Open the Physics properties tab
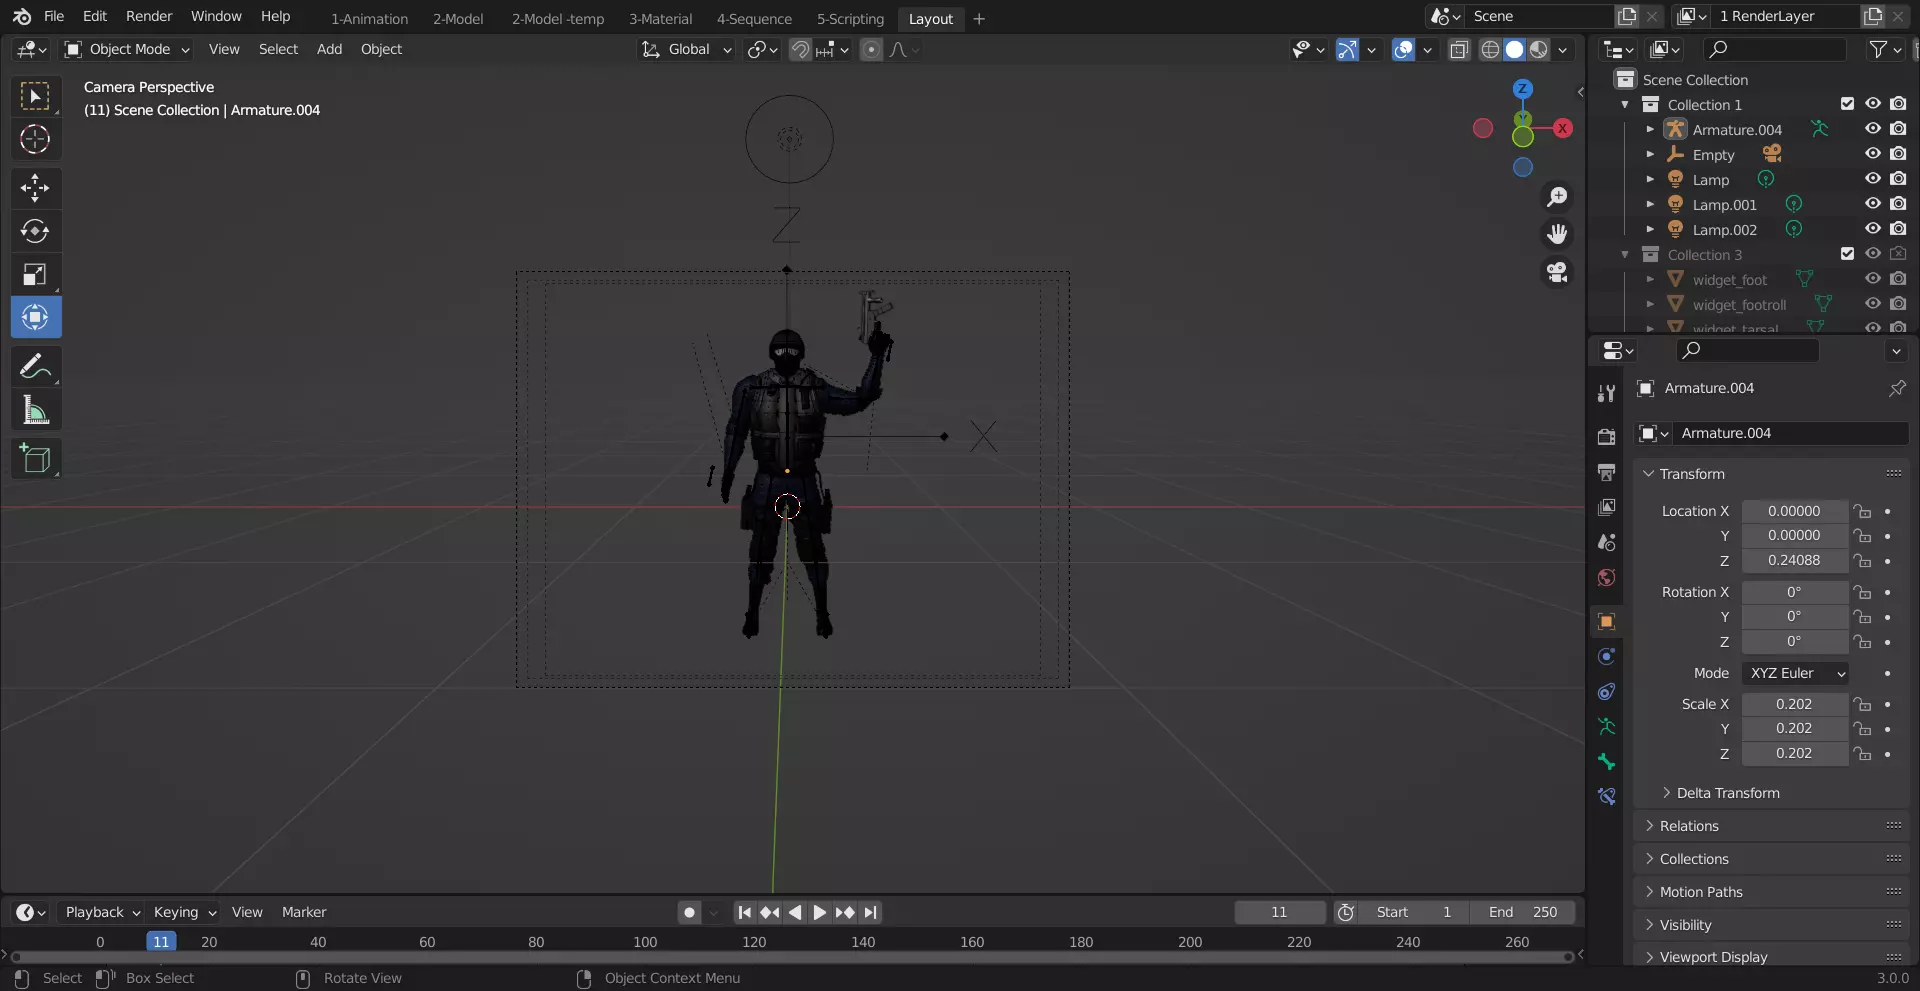This screenshot has width=1920, height=991. [x=1606, y=656]
